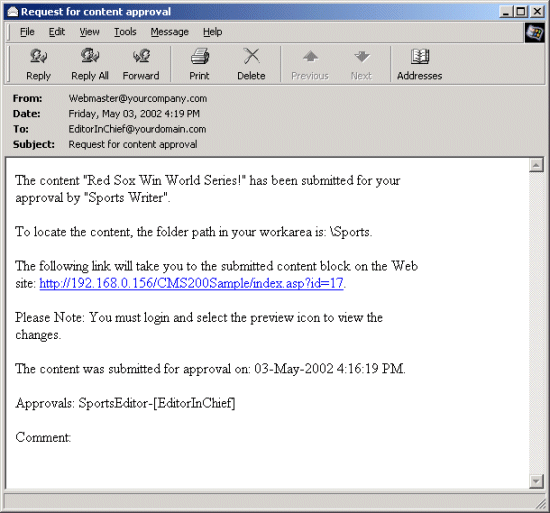Follow the CMS200Sample index.asp link
This screenshot has width=550, height=513.
point(191,283)
